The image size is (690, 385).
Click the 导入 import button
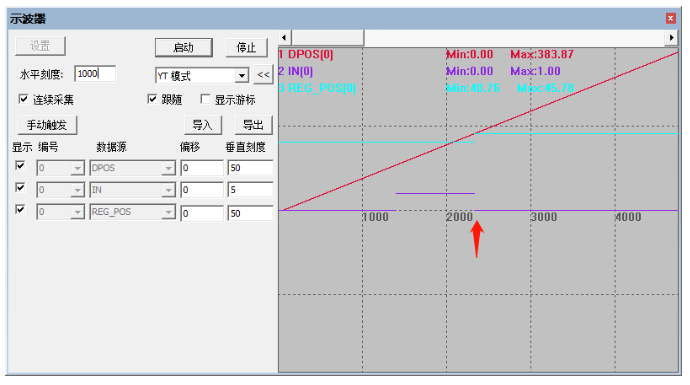point(203,125)
